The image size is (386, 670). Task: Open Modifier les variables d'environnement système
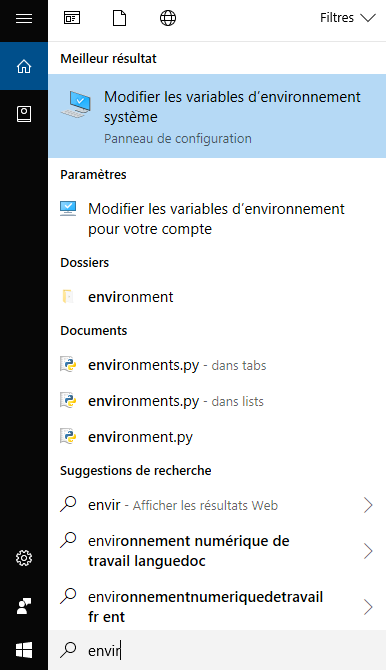217,116
